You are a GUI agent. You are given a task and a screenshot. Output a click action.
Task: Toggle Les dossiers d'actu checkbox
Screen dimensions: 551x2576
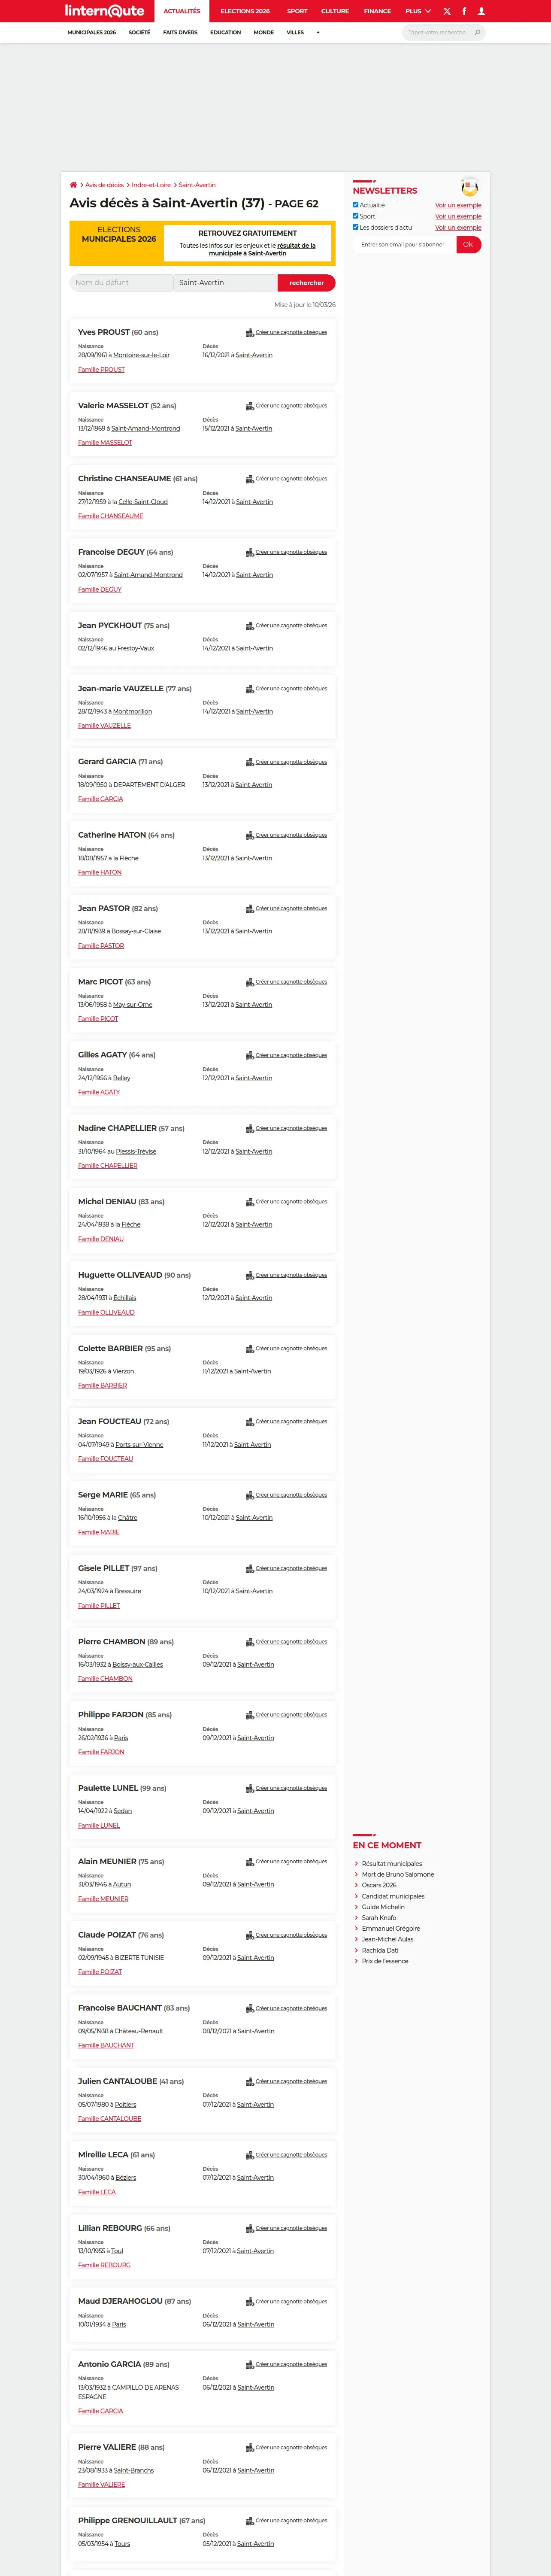click(355, 227)
